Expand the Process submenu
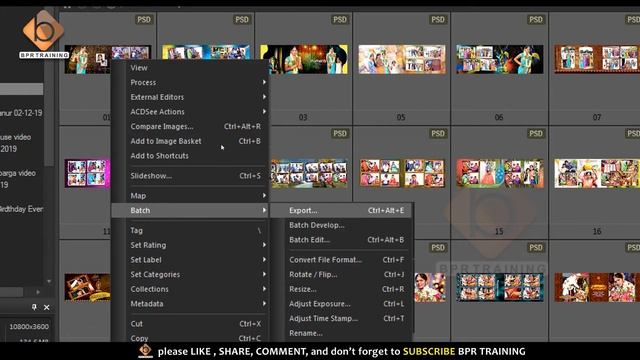The height and width of the screenshot is (360, 640). coord(190,82)
